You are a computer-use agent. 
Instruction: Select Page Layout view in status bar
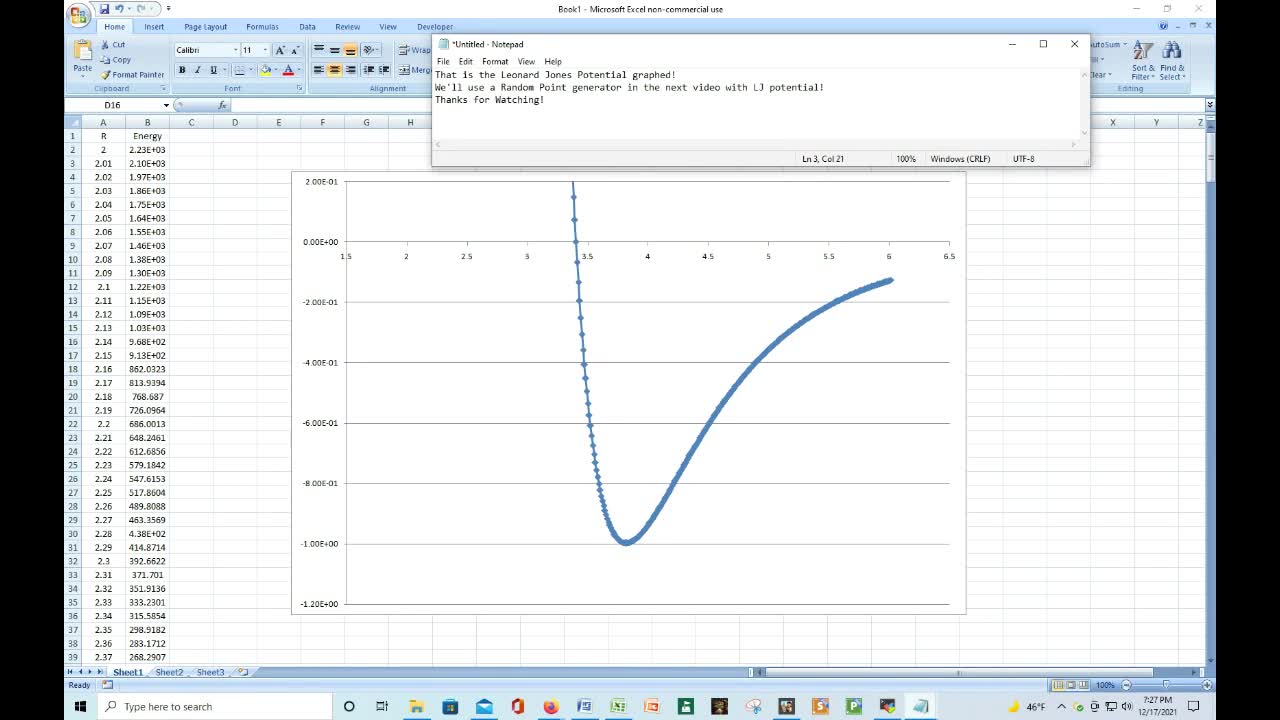point(1072,685)
